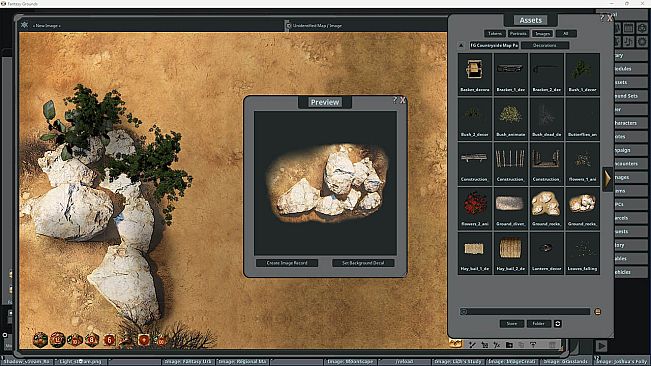Open the assets Folder button
This screenshot has height=366, width=651.
538,324
